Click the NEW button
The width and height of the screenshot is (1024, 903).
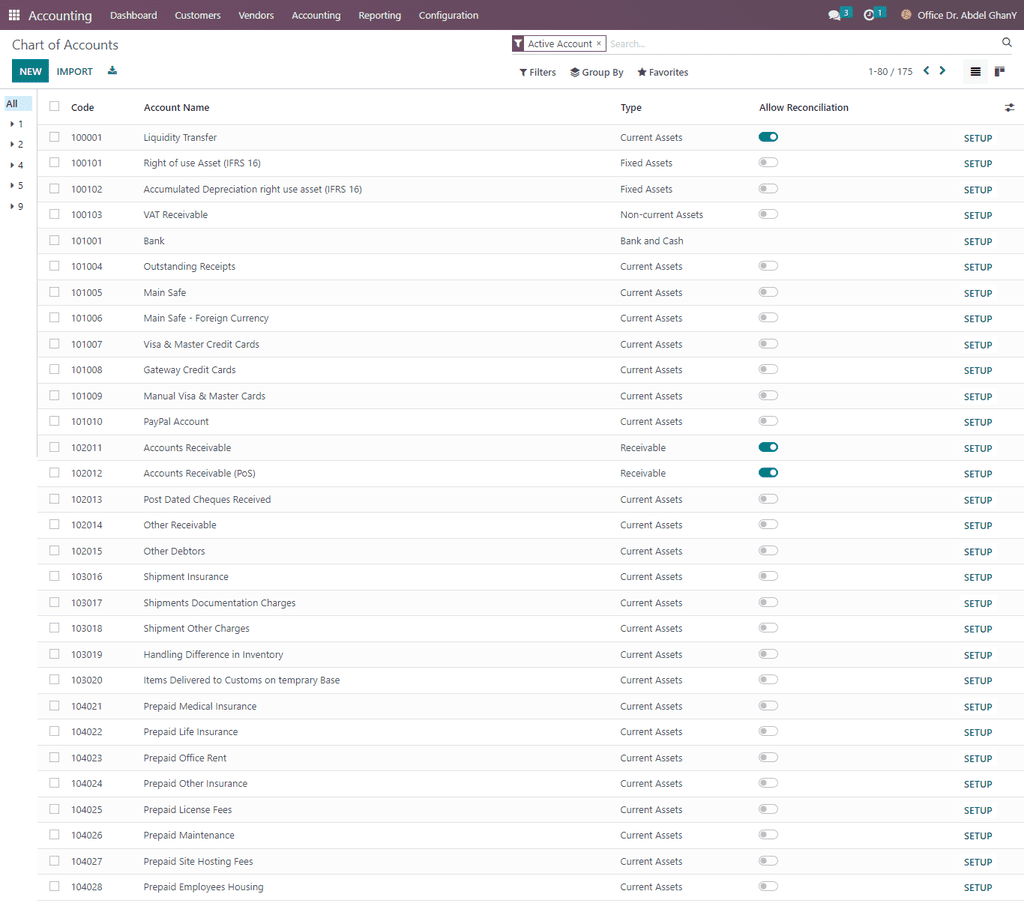click(30, 71)
